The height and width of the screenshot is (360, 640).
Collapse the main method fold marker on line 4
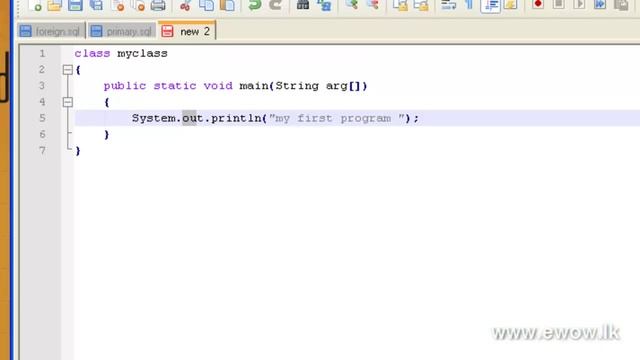(x=68, y=102)
